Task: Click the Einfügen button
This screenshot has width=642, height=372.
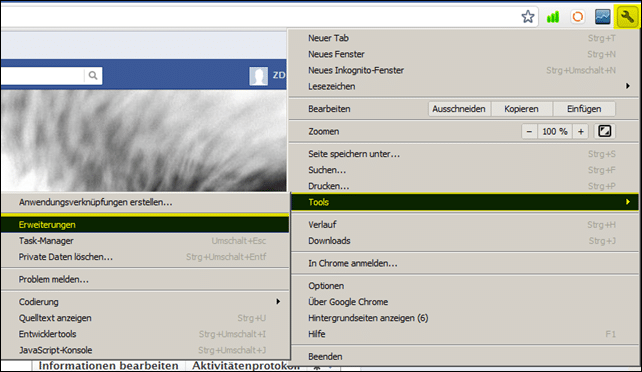Action: [584, 109]
